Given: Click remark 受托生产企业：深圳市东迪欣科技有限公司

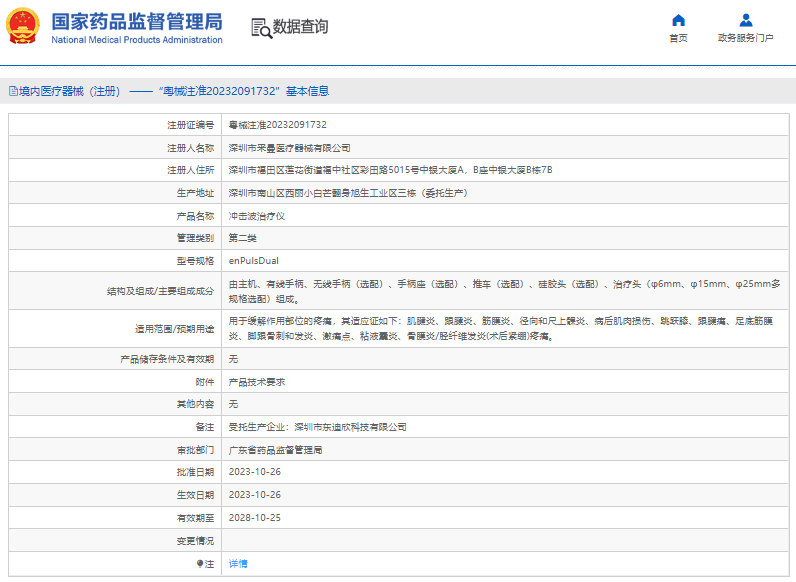Looking at the screenshot, I should (x=317, y=427).
